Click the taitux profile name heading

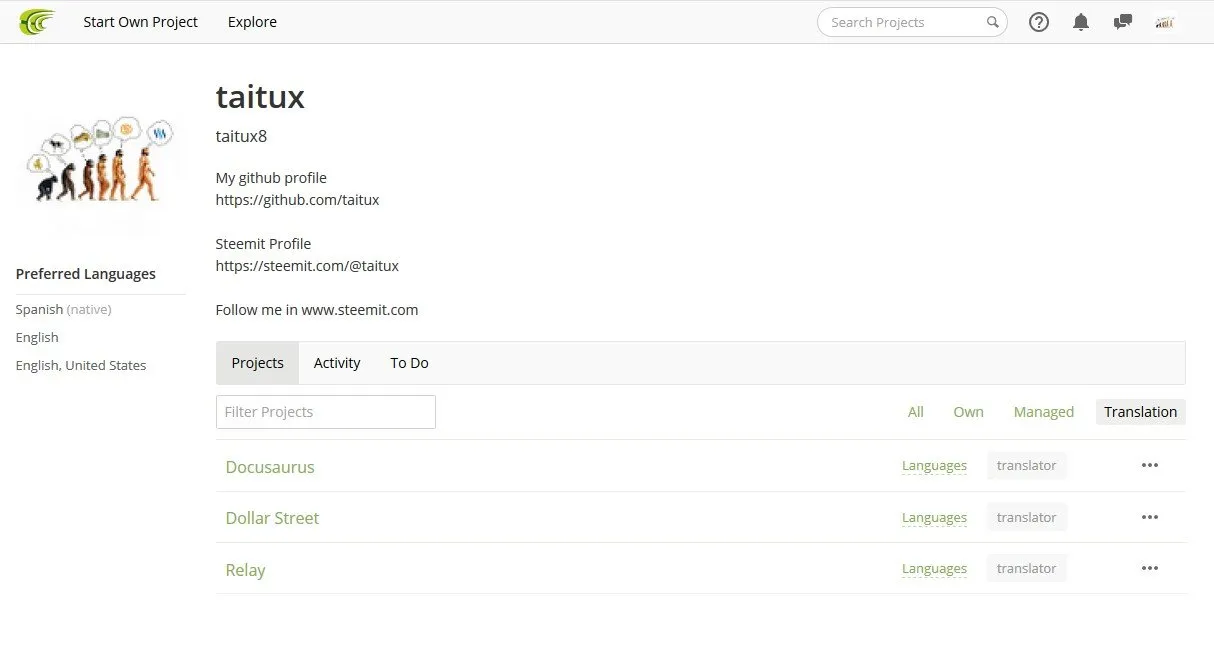[260, 97]
